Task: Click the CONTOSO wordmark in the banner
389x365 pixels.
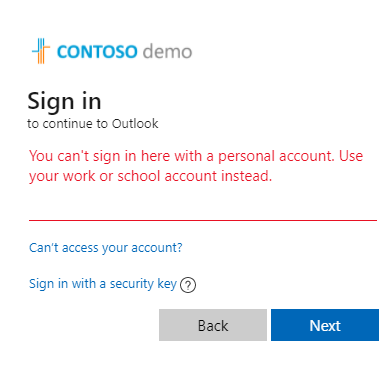Action: [97, 52]
